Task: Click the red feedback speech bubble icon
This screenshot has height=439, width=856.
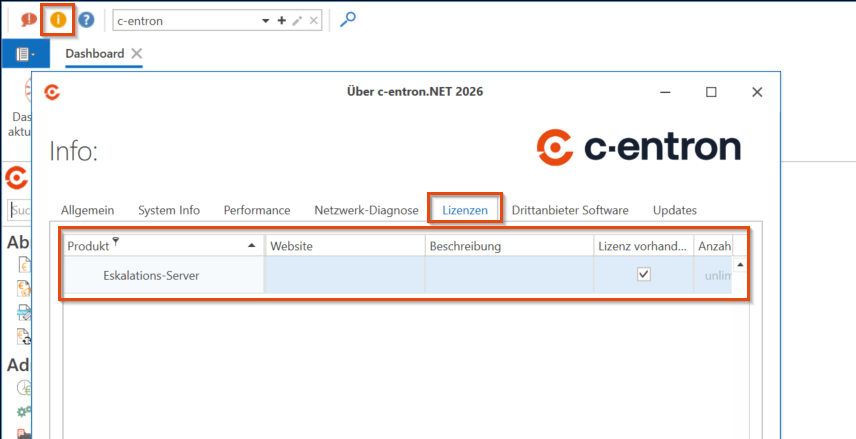Action: click(28, 20)
